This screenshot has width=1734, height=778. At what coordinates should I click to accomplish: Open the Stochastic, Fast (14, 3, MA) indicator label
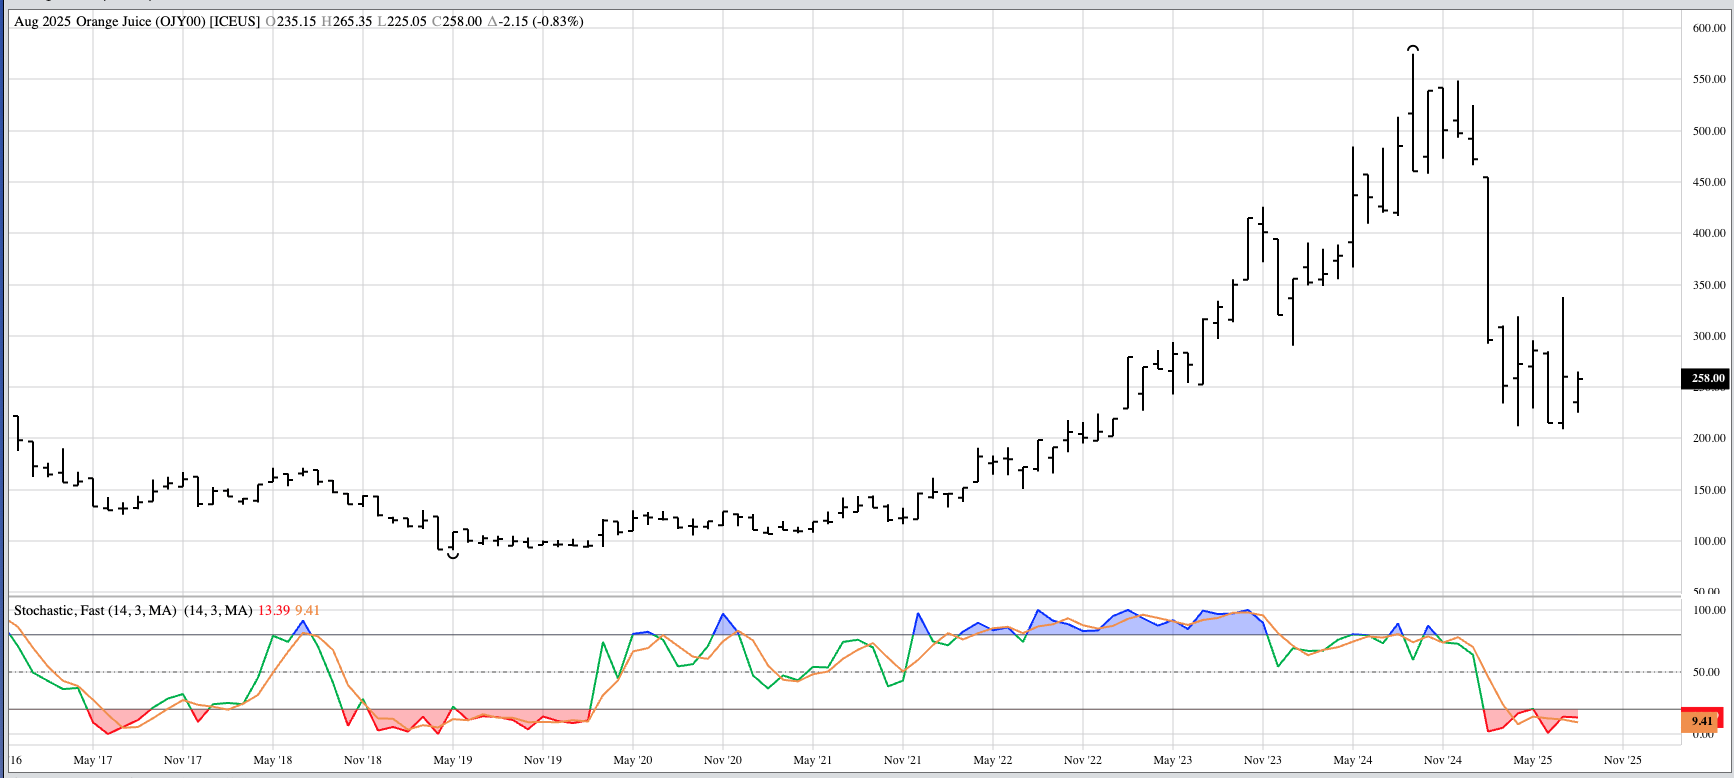[95, 610]
